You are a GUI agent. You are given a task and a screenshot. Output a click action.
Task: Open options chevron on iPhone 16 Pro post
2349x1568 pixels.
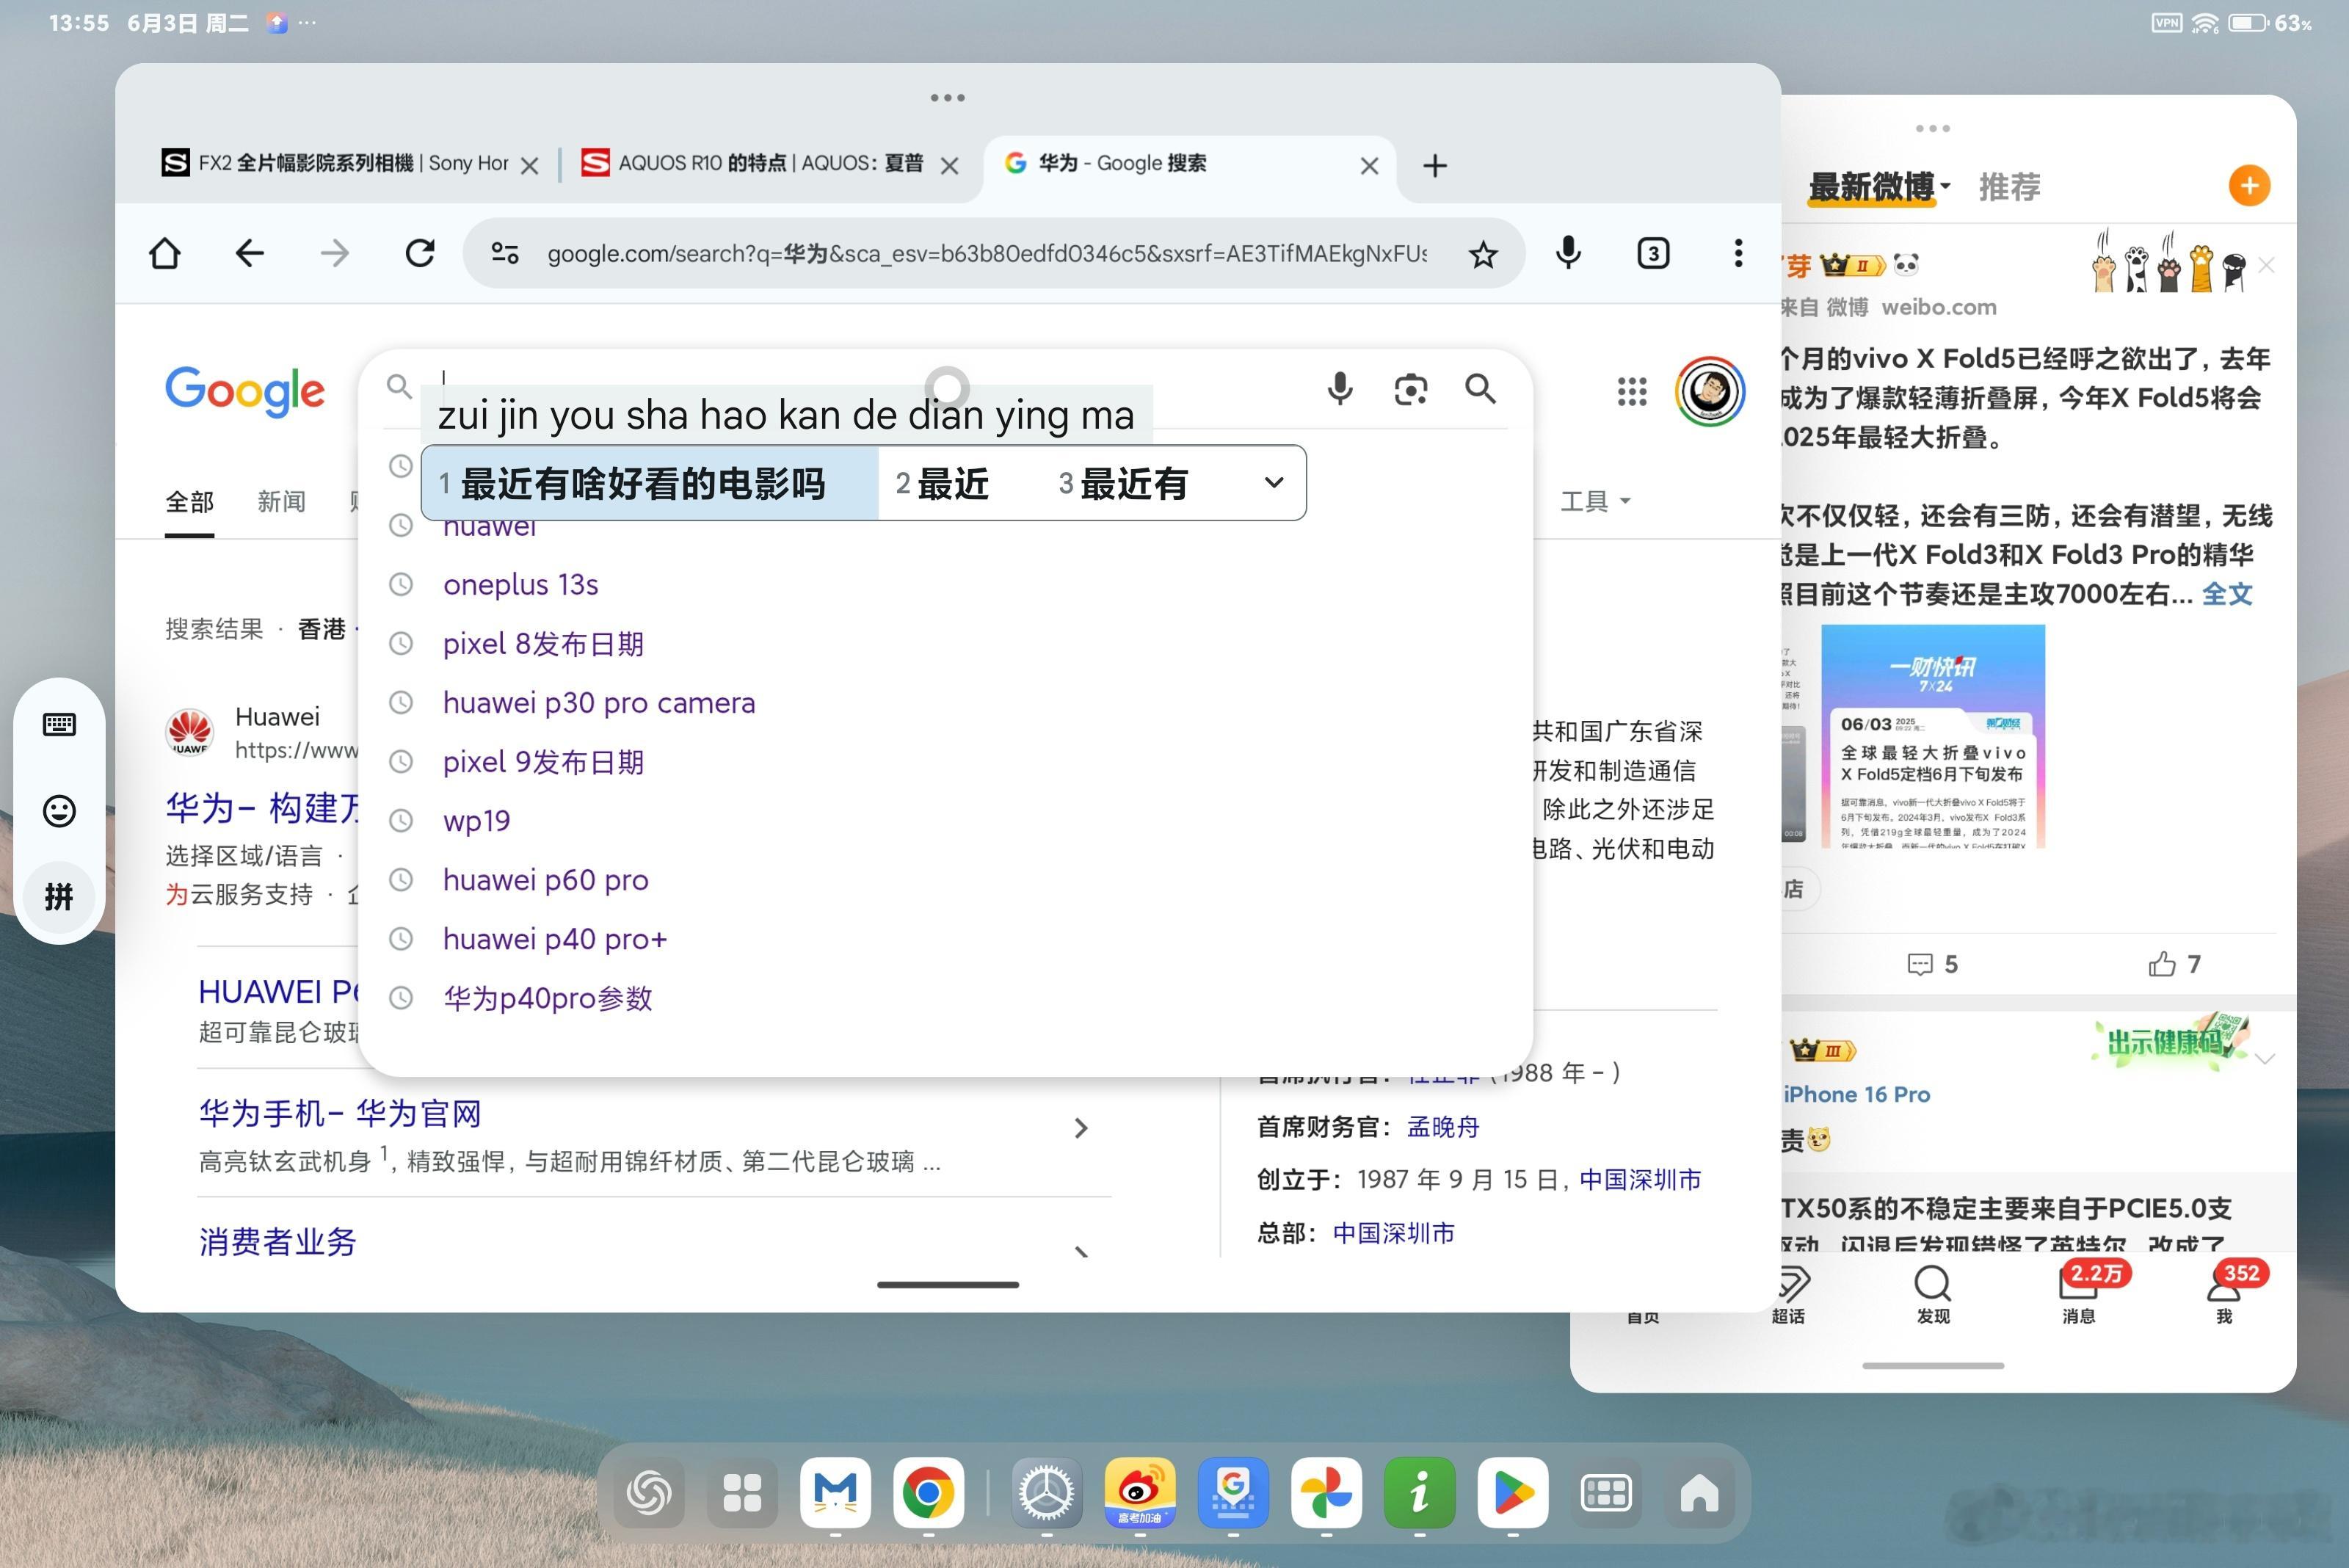coord(2266,1058)
